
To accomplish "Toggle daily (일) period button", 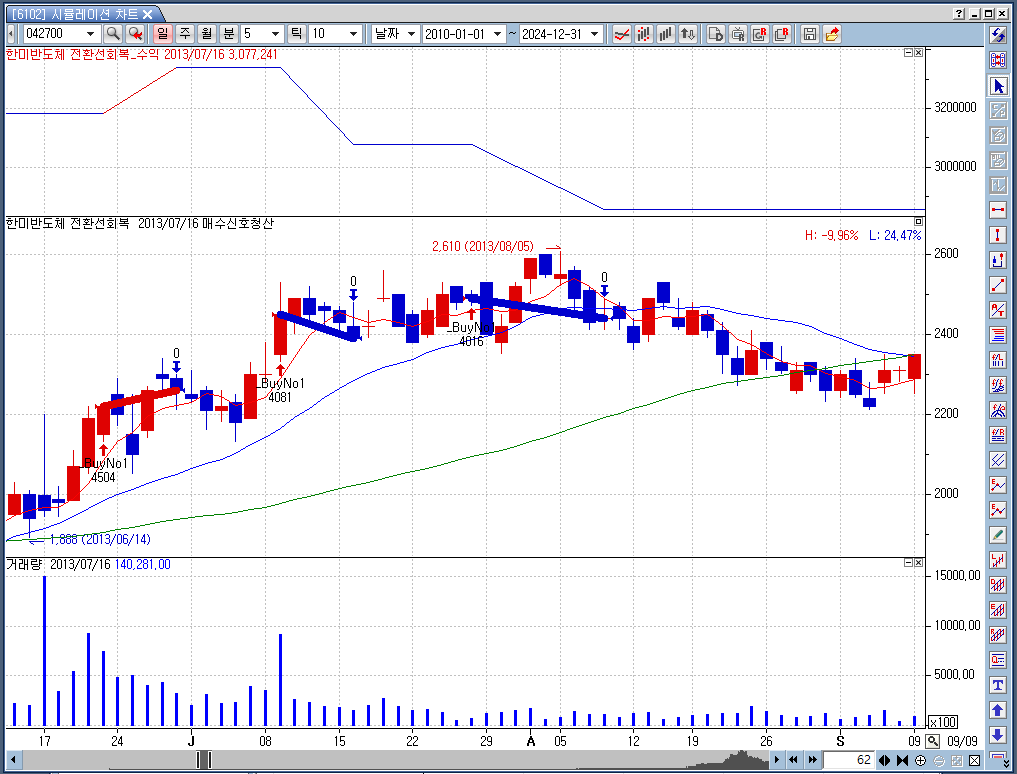I will click(x=163, y=34).
